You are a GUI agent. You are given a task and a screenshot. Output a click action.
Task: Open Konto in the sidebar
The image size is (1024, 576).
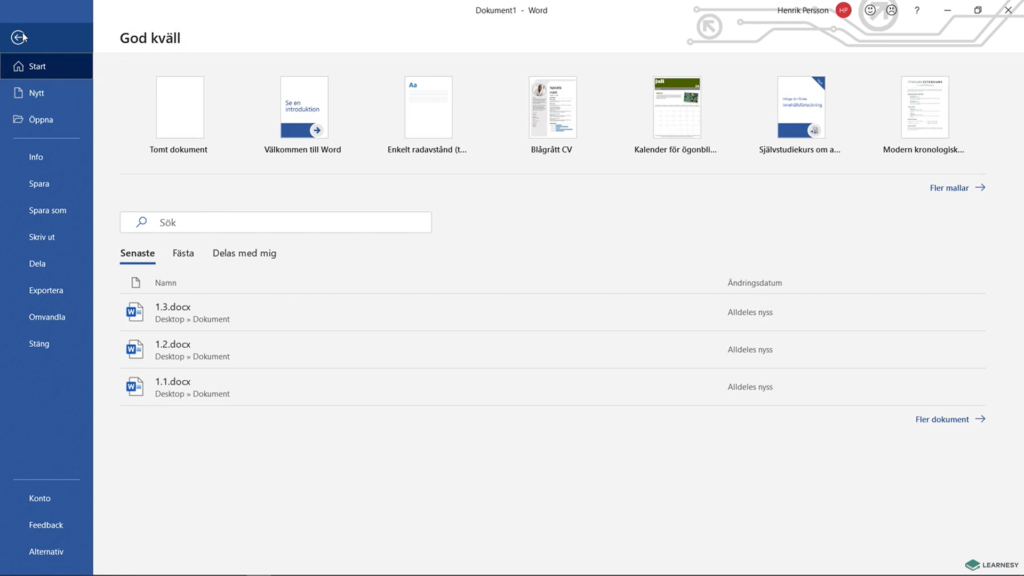(40, 498)
